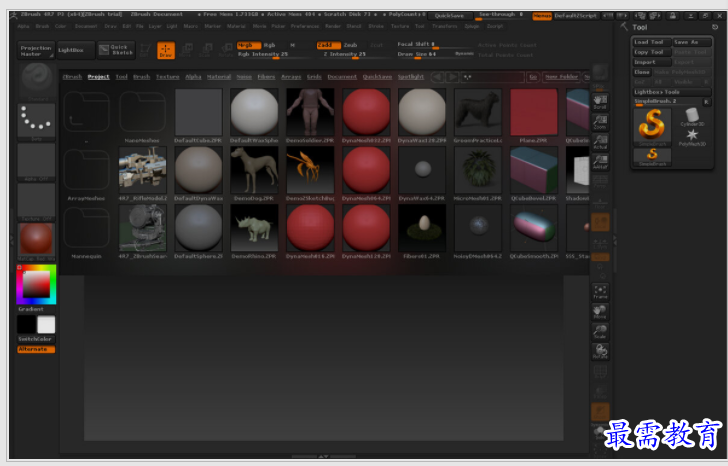Click the Scroll canvas icon
The height and width of the screenshot is (466, 728).
tap(600, 101)
